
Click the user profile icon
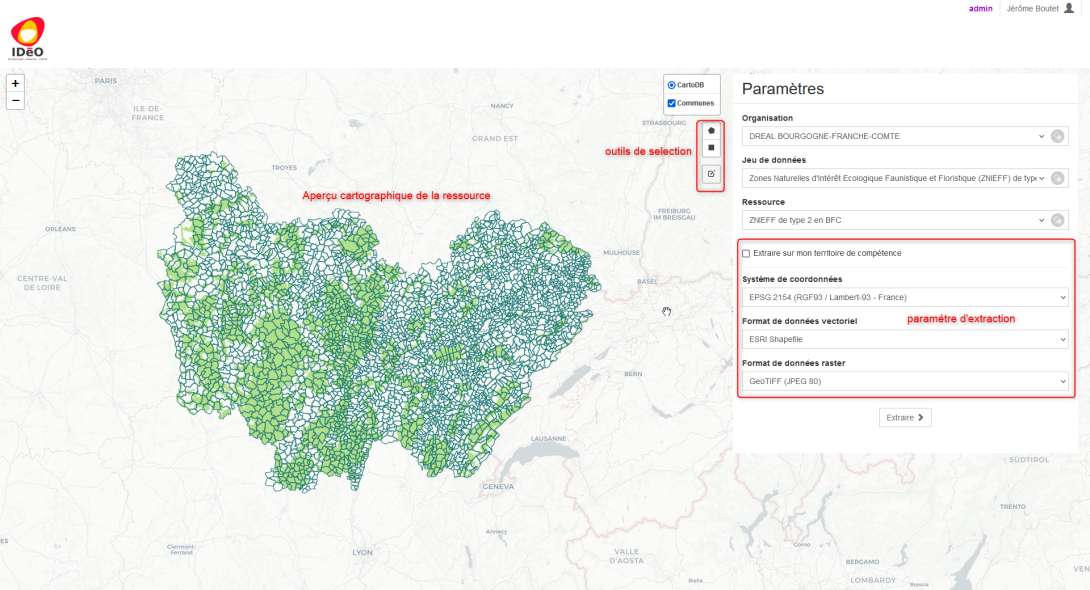tap(1069, 8)
